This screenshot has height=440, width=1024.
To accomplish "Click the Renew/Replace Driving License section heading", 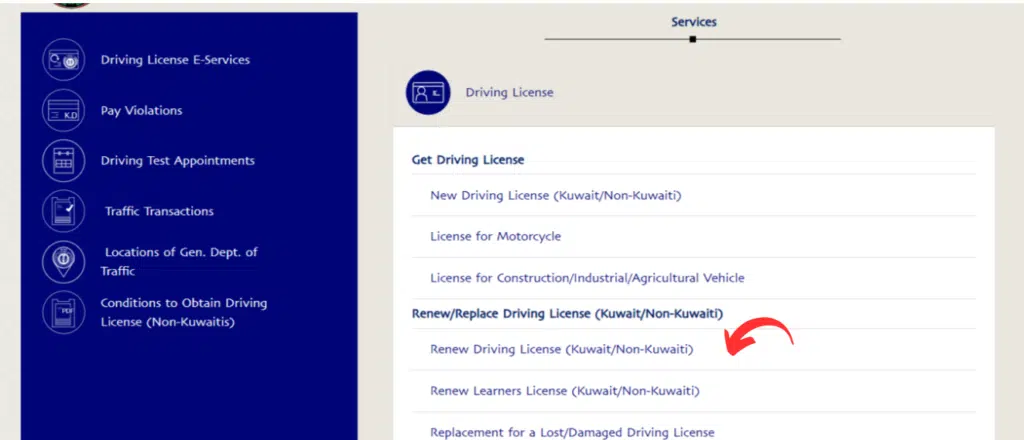I will [x=568, y=314].
